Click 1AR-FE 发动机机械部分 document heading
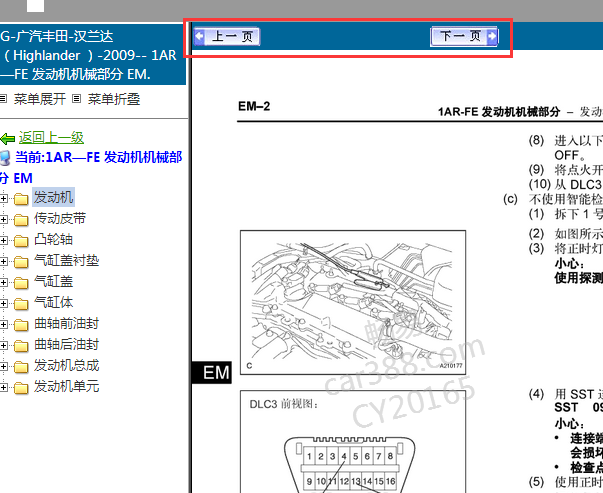This screenshot has width=603, height=493. (499, 112)
